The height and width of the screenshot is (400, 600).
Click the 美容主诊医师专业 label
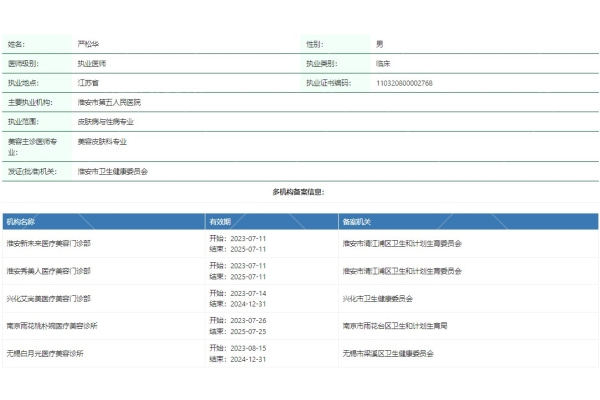tap(33, 147)
